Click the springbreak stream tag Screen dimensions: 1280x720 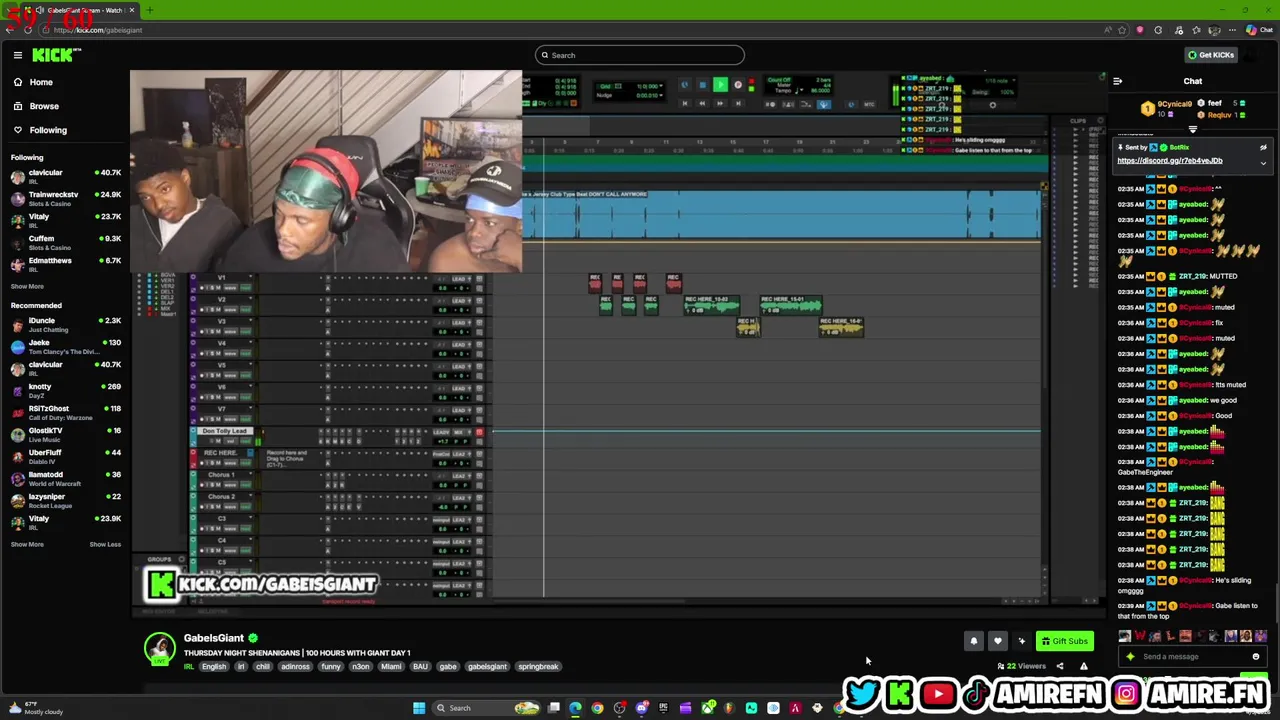pos(538,666)
